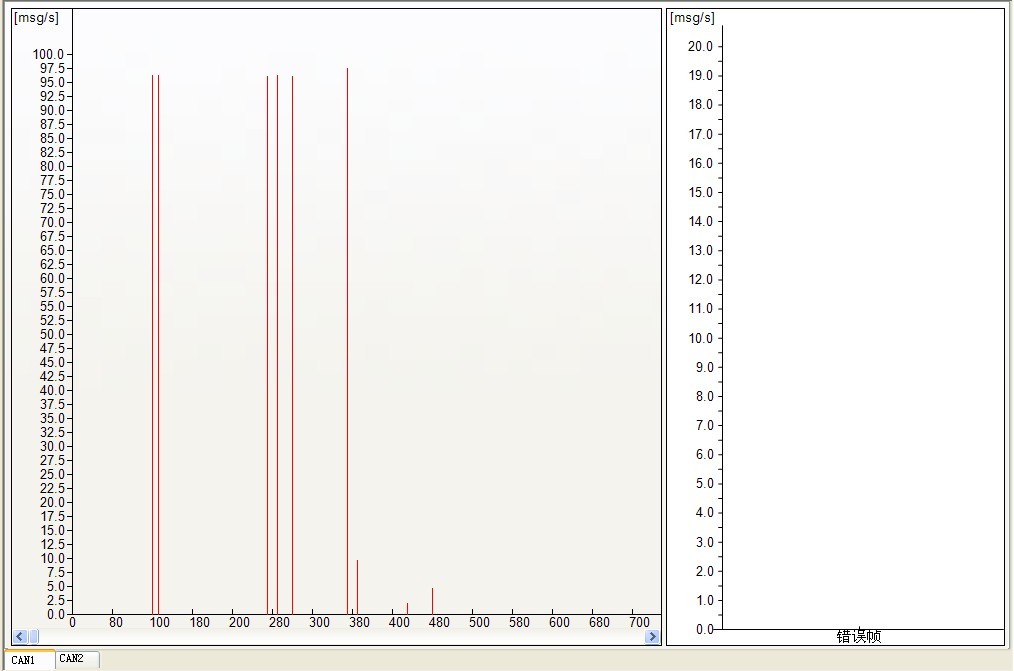The image size is (1014, 671).
Task: Click the 20.0 value on right axis
Action: pyautogui.click(x=700, y=46)
